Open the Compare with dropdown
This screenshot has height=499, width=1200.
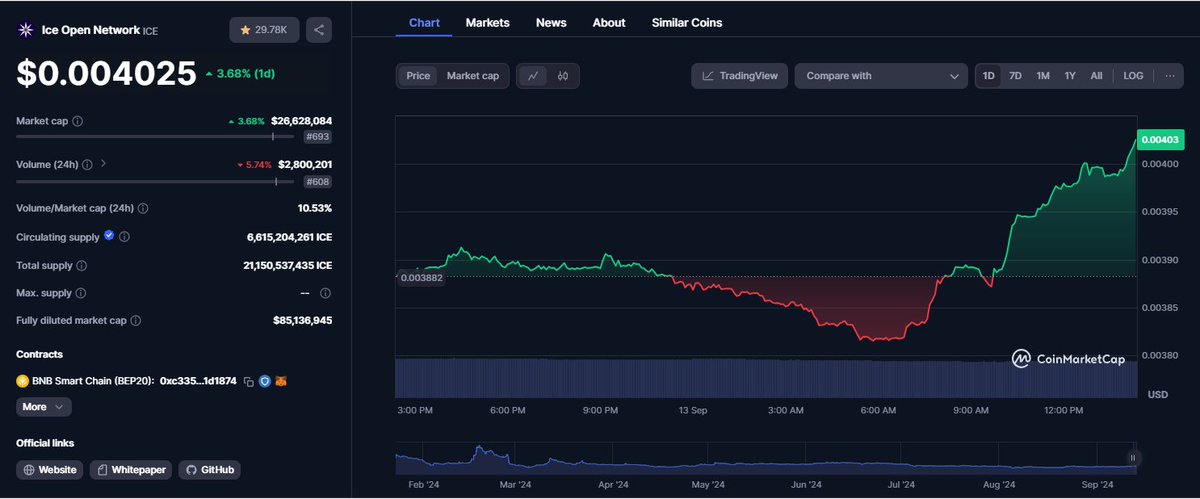[881, 76]
